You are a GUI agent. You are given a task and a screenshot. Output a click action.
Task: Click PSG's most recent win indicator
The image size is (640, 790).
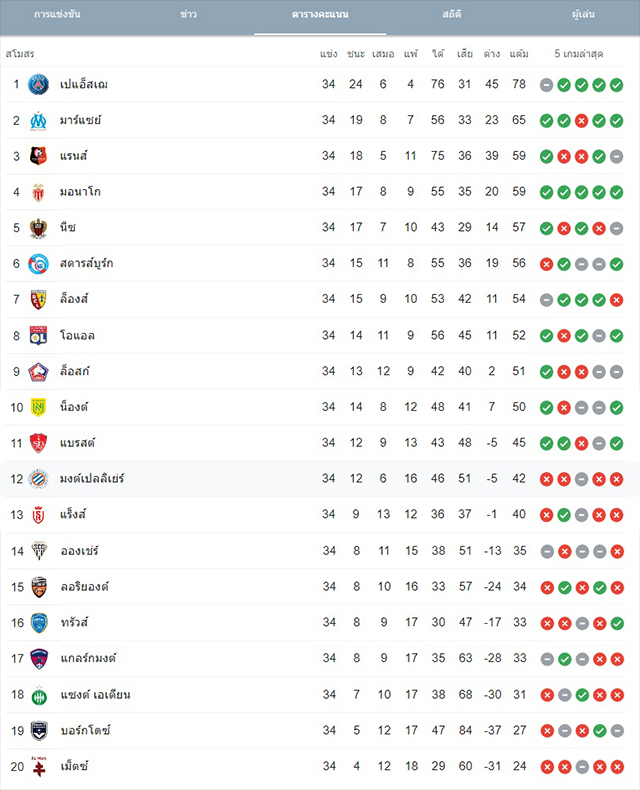(x=616, y=85)
